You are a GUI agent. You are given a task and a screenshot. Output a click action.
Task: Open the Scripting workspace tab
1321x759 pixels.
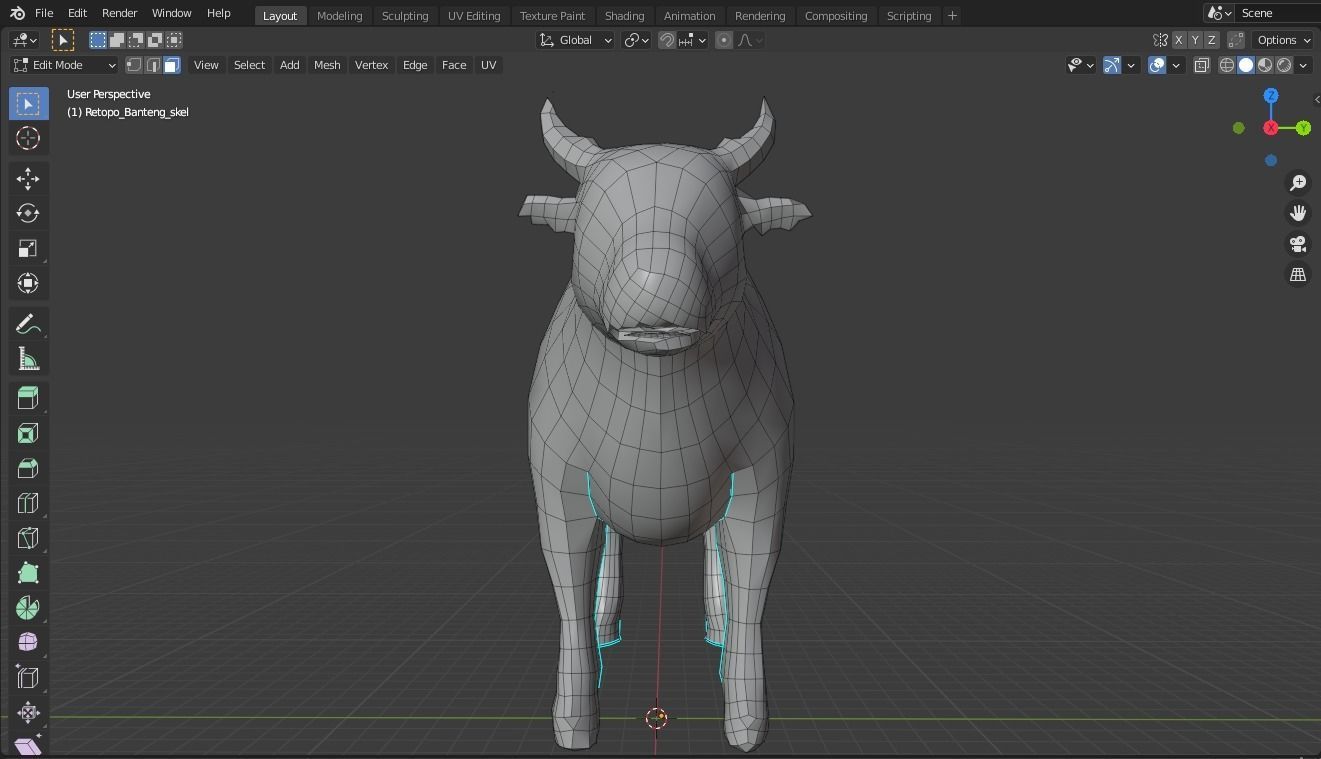909,16
